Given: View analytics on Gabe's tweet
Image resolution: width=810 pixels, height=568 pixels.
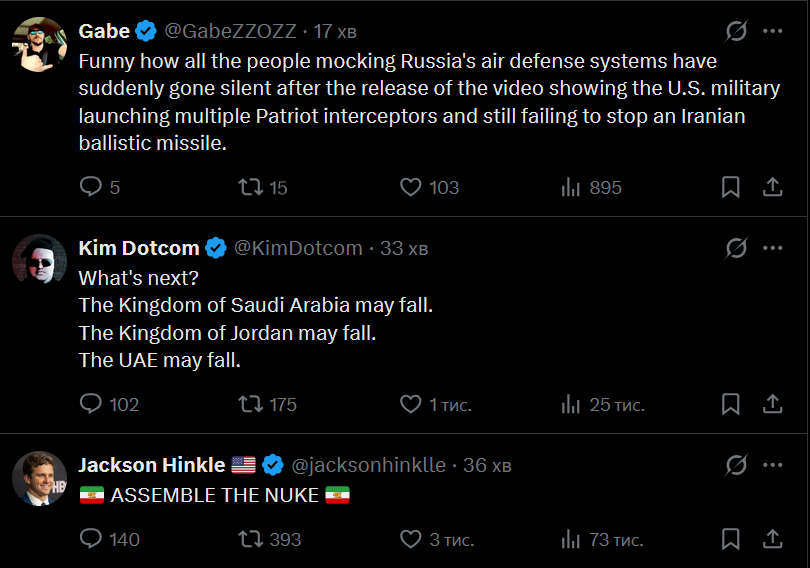Looking at the screenshot, I should click(x=571, y=187).
